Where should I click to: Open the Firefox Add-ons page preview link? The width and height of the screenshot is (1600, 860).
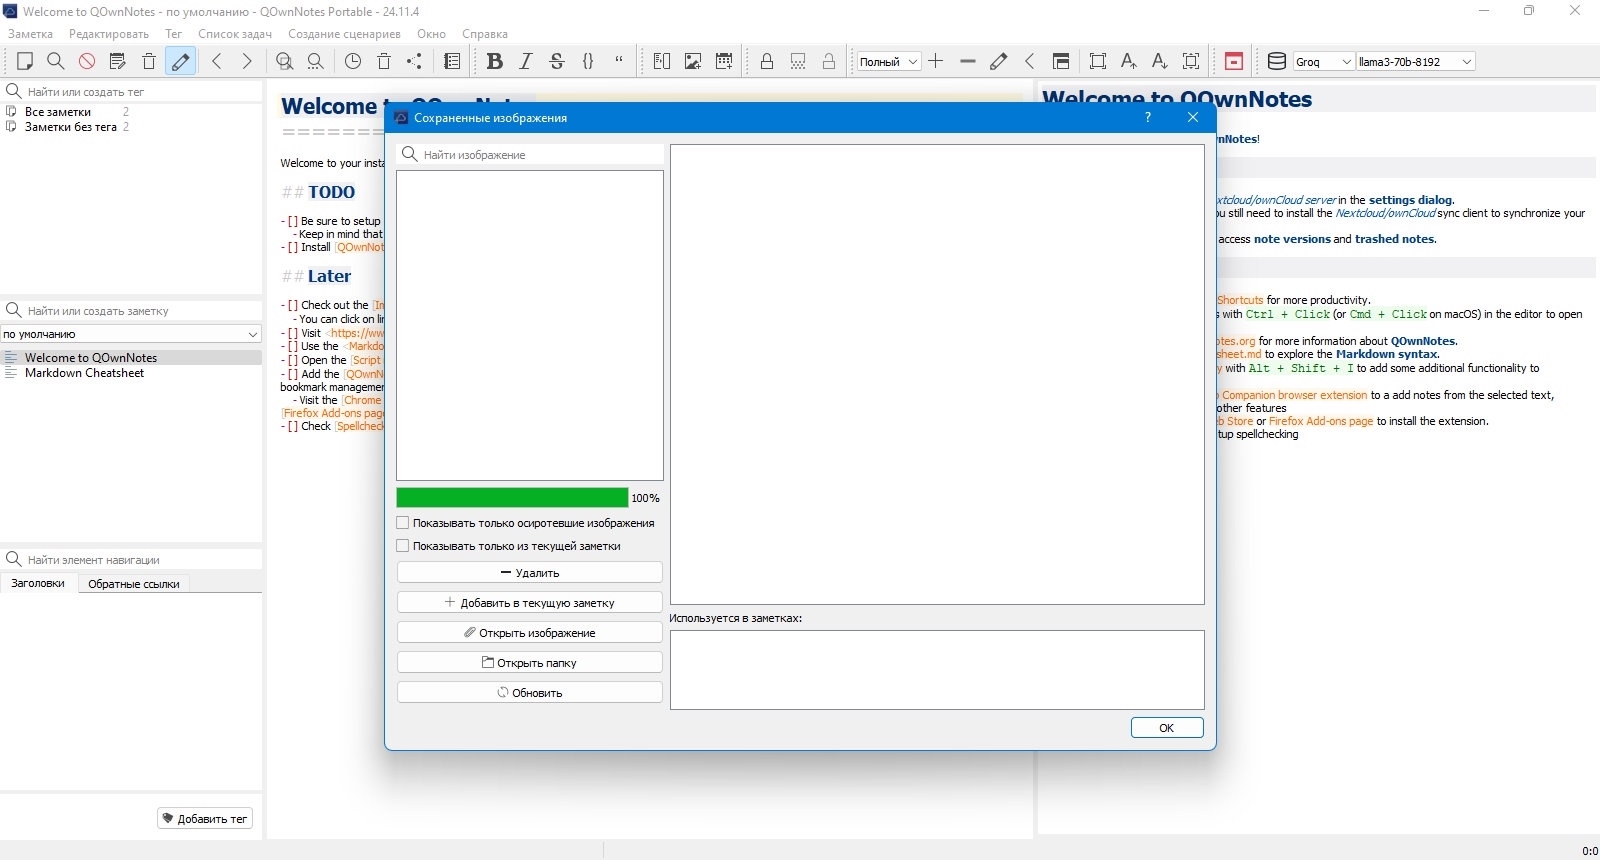[1321, 421]
